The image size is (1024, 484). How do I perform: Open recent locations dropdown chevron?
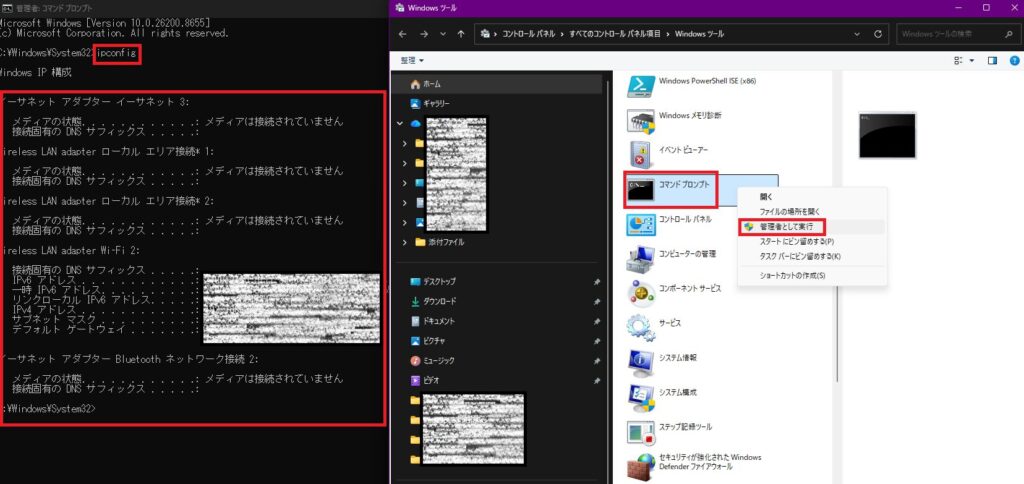[x=443, y=34]
